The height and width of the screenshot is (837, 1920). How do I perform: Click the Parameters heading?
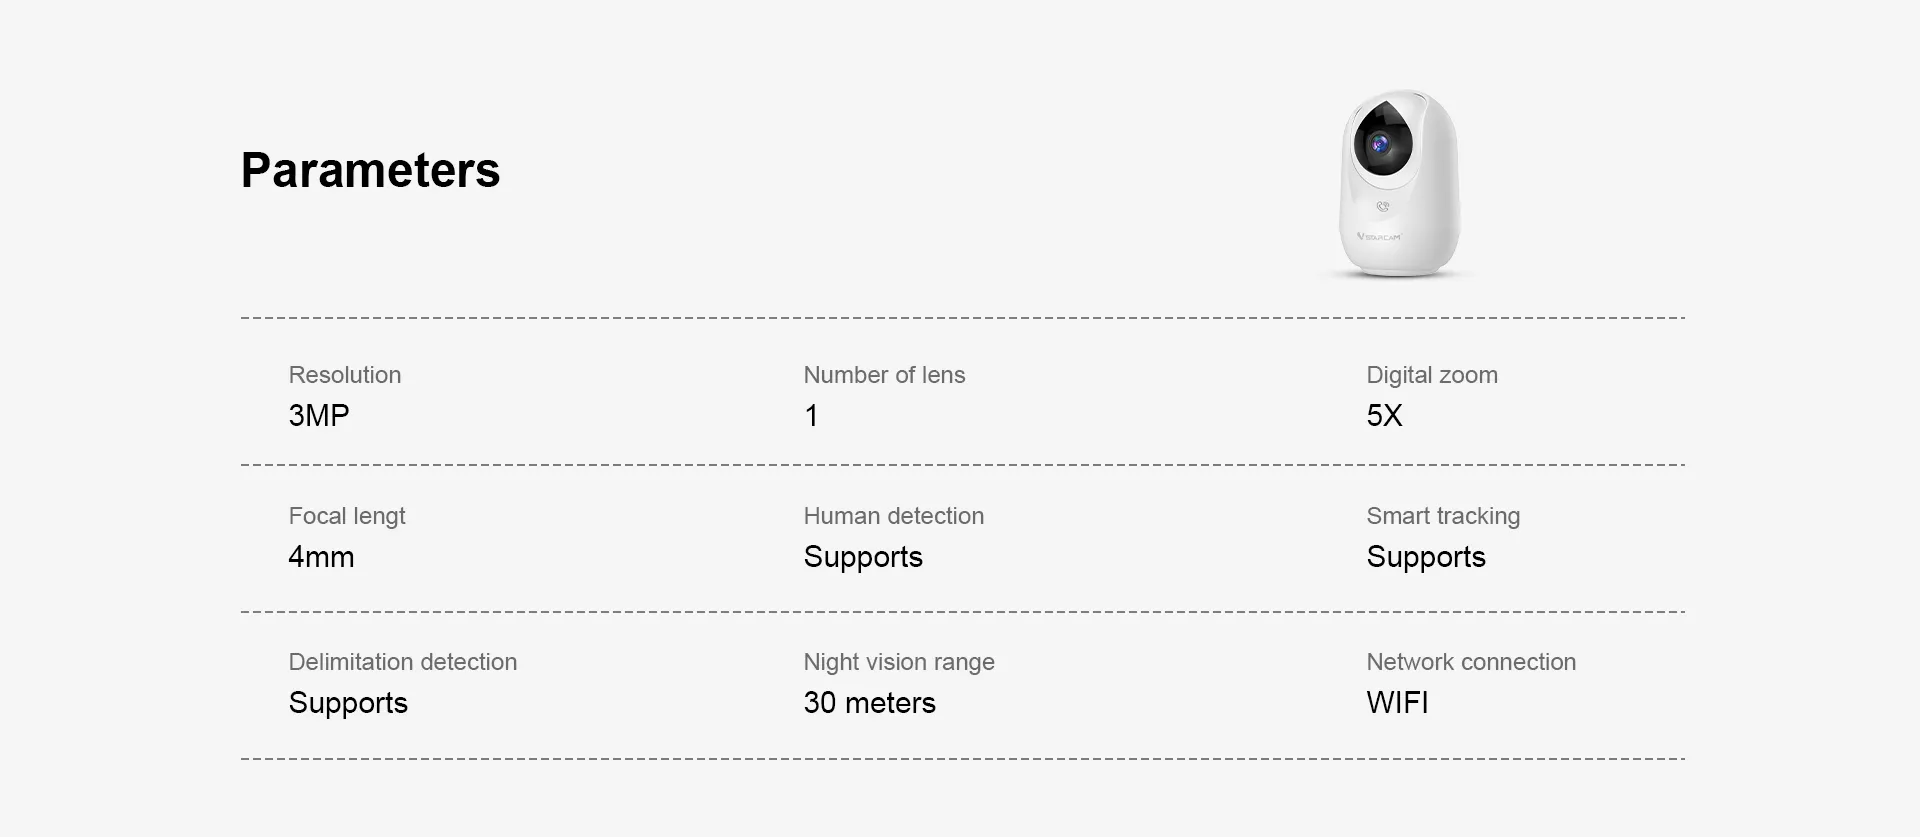370,170
